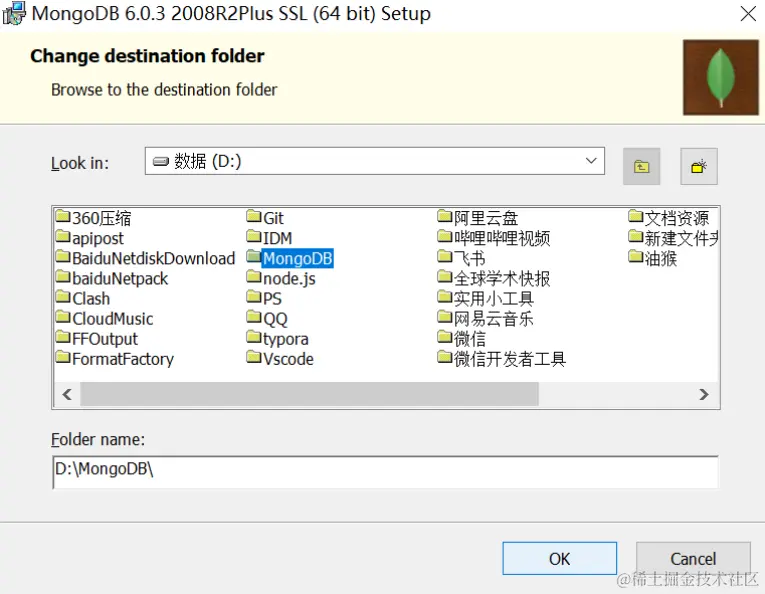The image size is (765, 594).
Task: Select the PS folder
Action: coord(264,298)
